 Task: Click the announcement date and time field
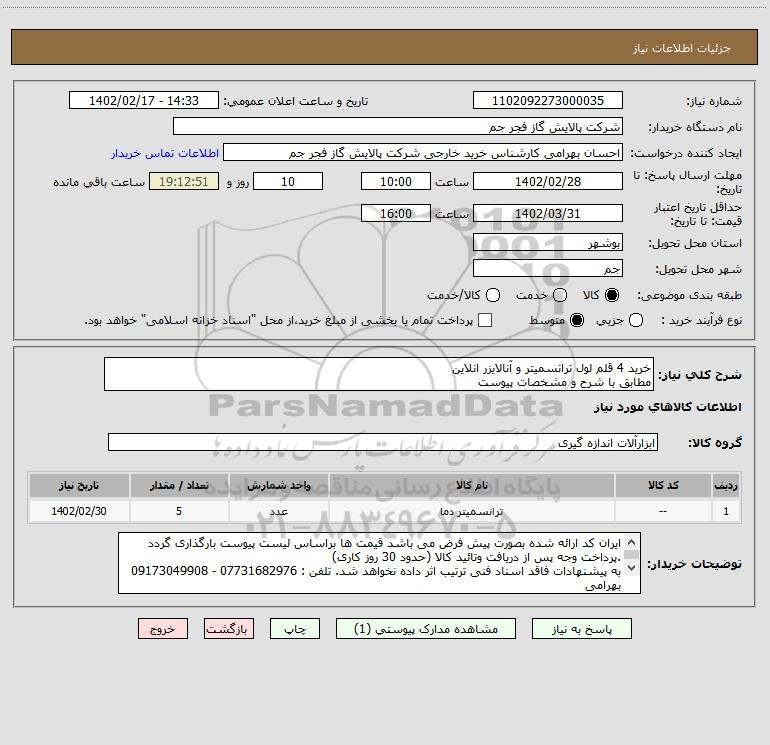144,101
